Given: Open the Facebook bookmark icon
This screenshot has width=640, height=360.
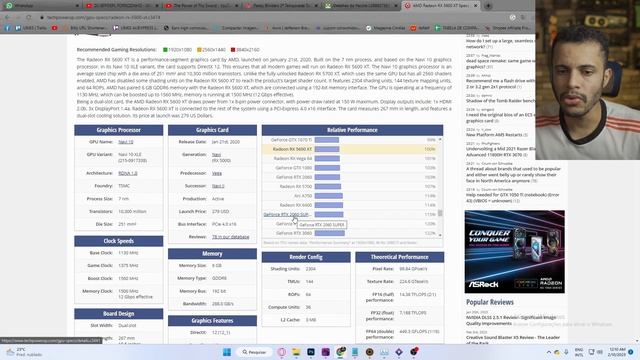Looking at the screenshot, I should 7,28.
